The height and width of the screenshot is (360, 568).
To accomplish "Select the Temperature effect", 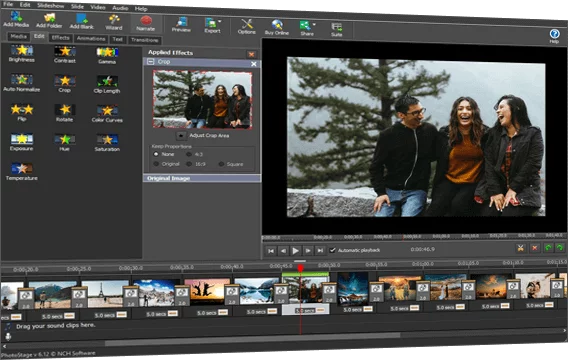I will [22, 171].
